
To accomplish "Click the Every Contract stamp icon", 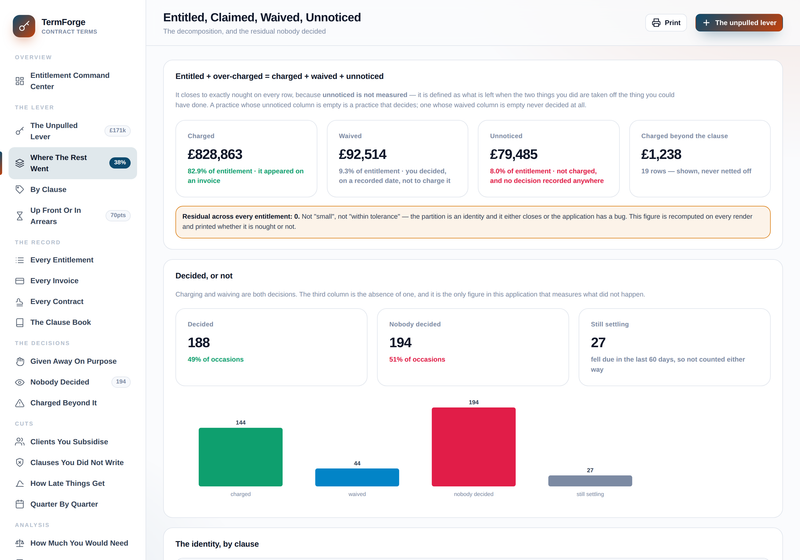I will pos(19,302).
